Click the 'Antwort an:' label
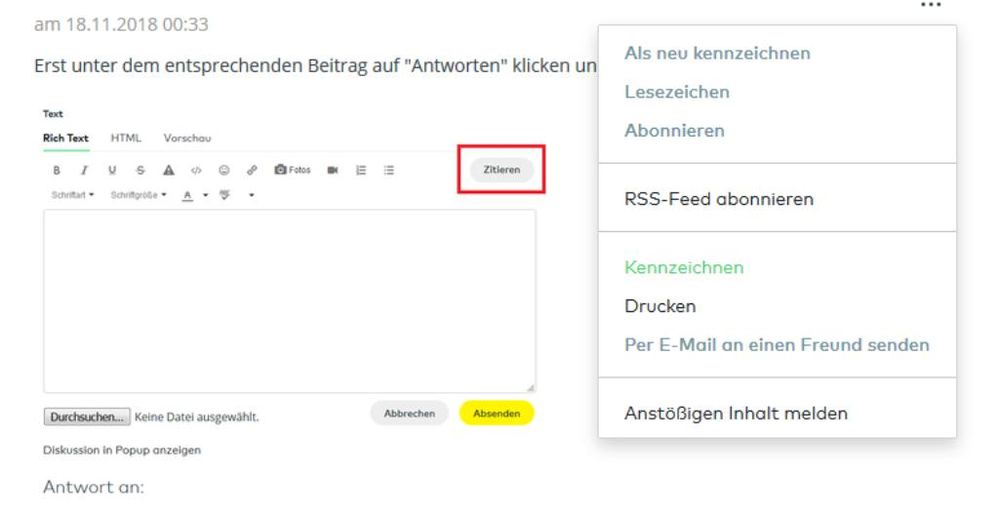The width and height of the screenshot is (999, 515). pos(94,487)
